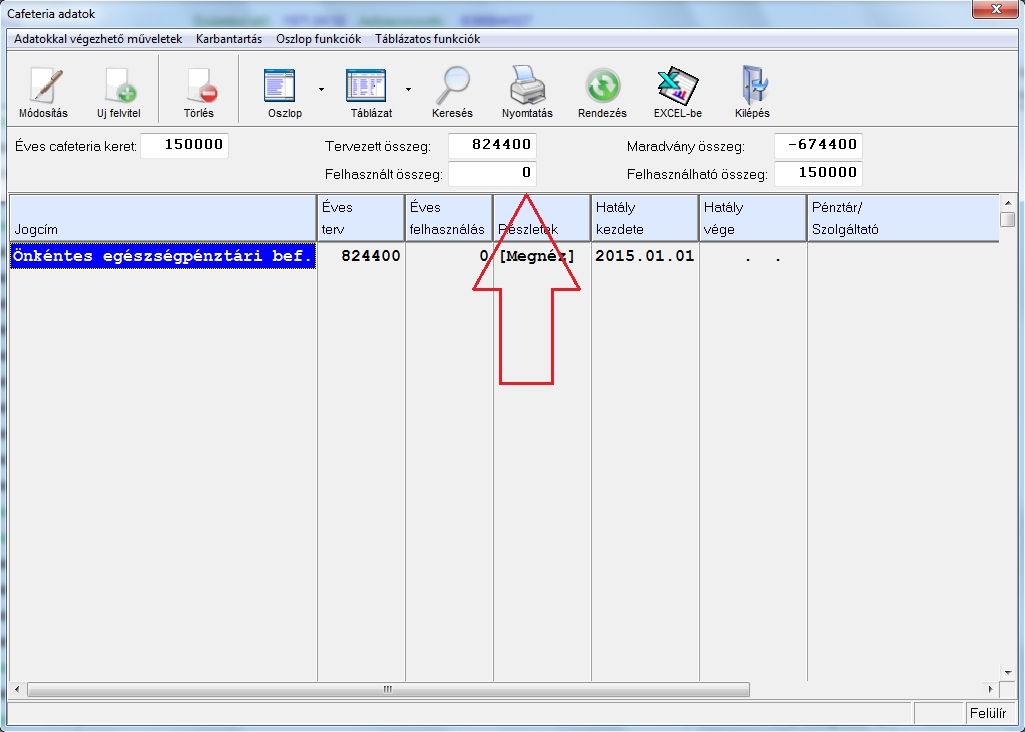Screen dimensions: 1025x732
Task: Export to Excel with EXCEL-be
Action: pyautogui.click(x=677, y=89)
